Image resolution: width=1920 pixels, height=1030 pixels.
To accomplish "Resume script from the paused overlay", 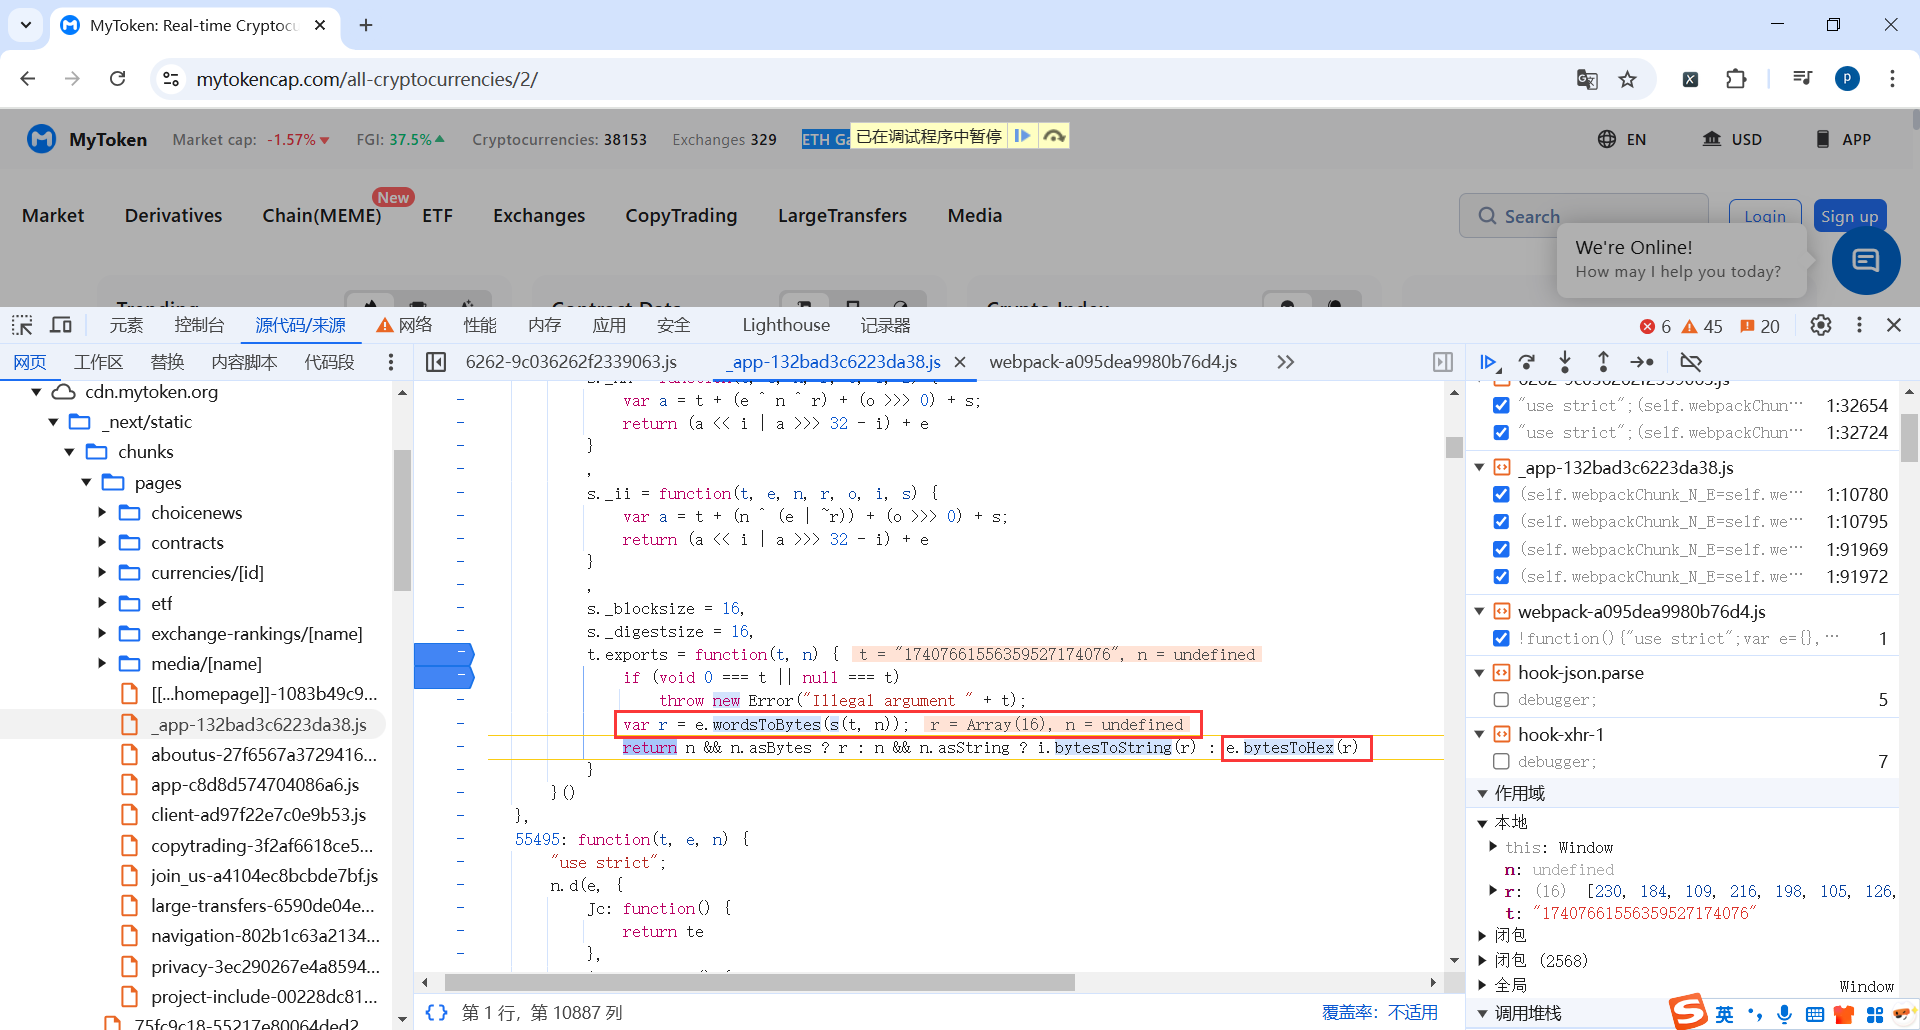I will click(1022, 136).
